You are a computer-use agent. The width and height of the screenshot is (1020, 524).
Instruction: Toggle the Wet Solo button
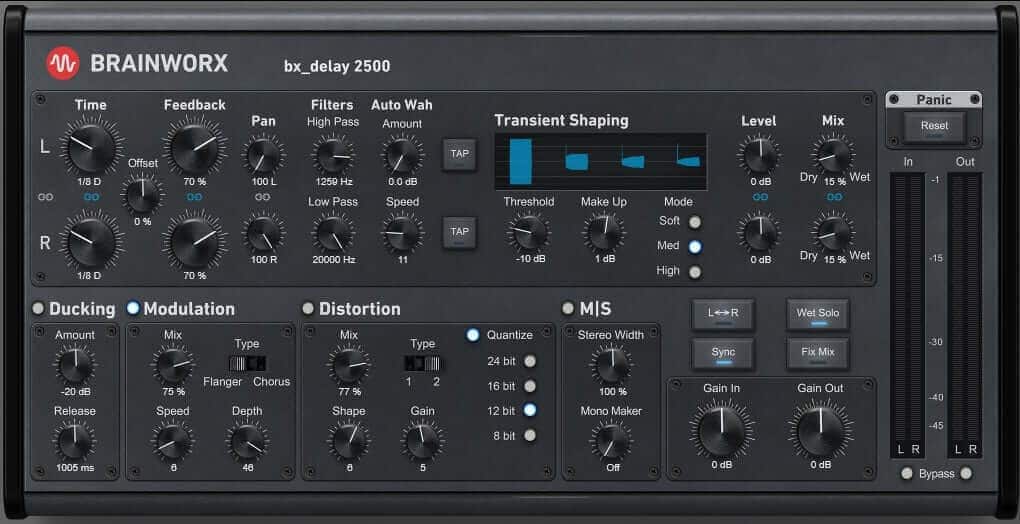pos(818,315)
